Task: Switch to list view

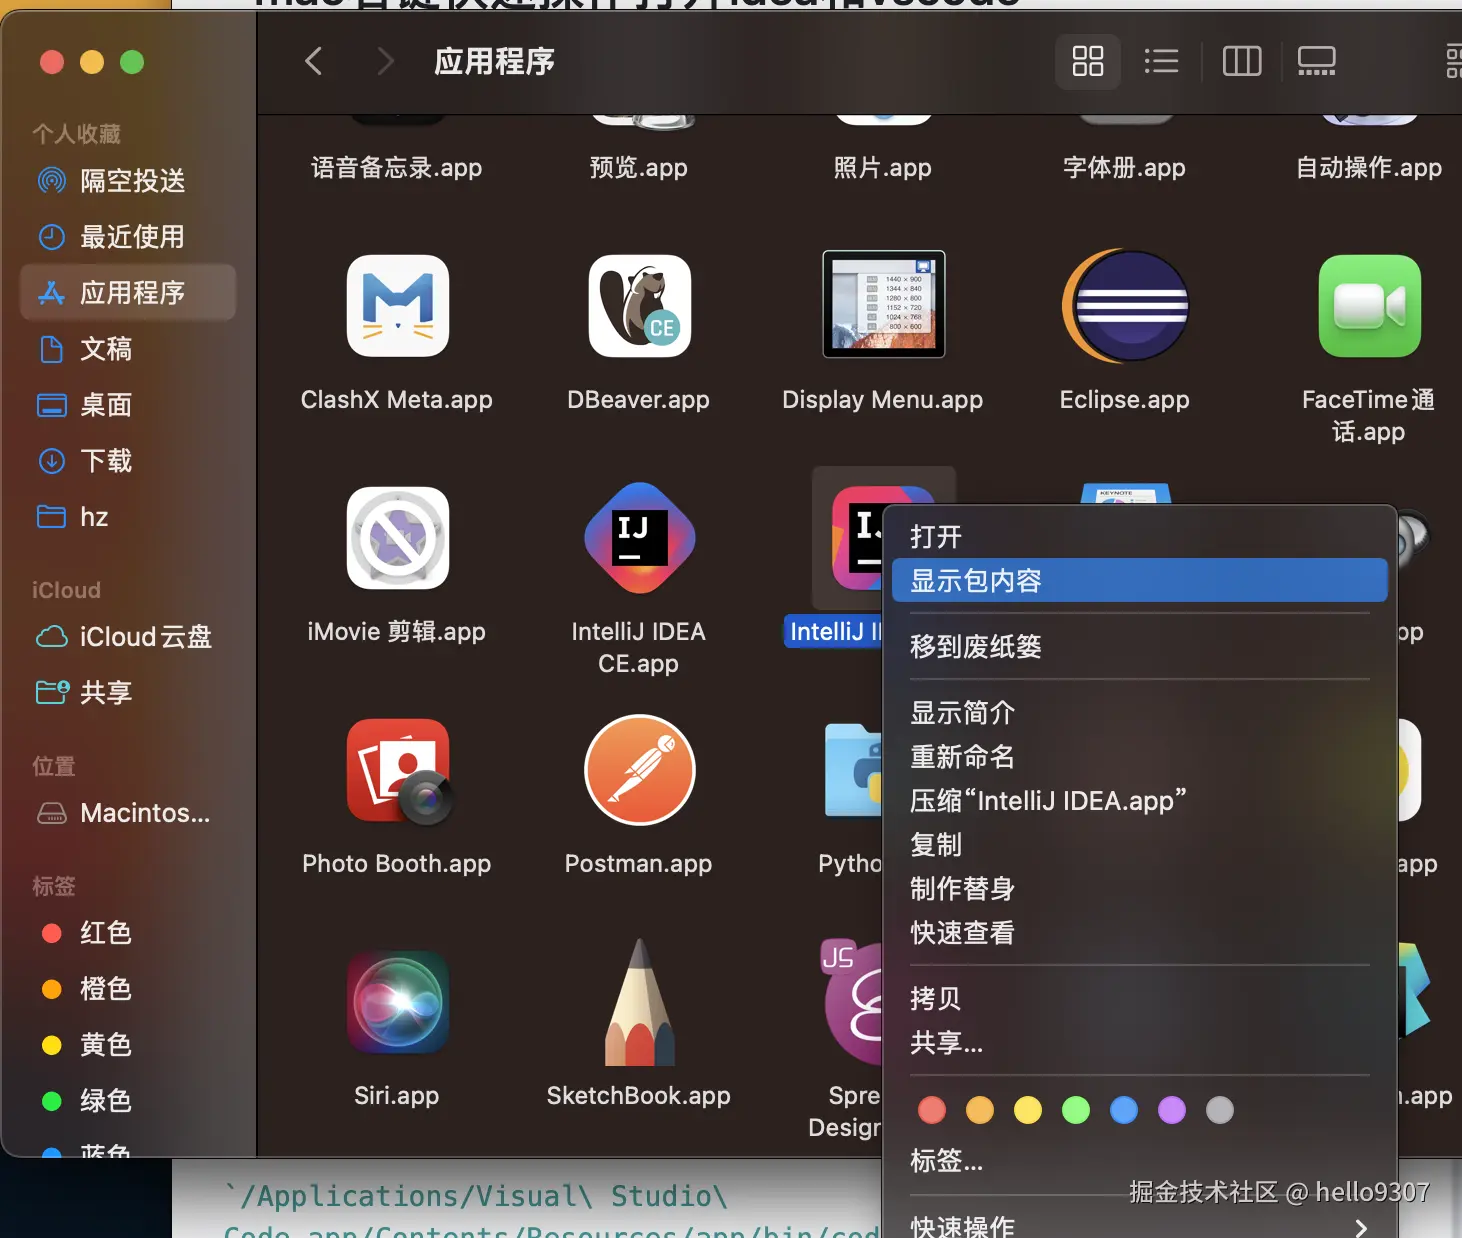Action: [1161, 61]
